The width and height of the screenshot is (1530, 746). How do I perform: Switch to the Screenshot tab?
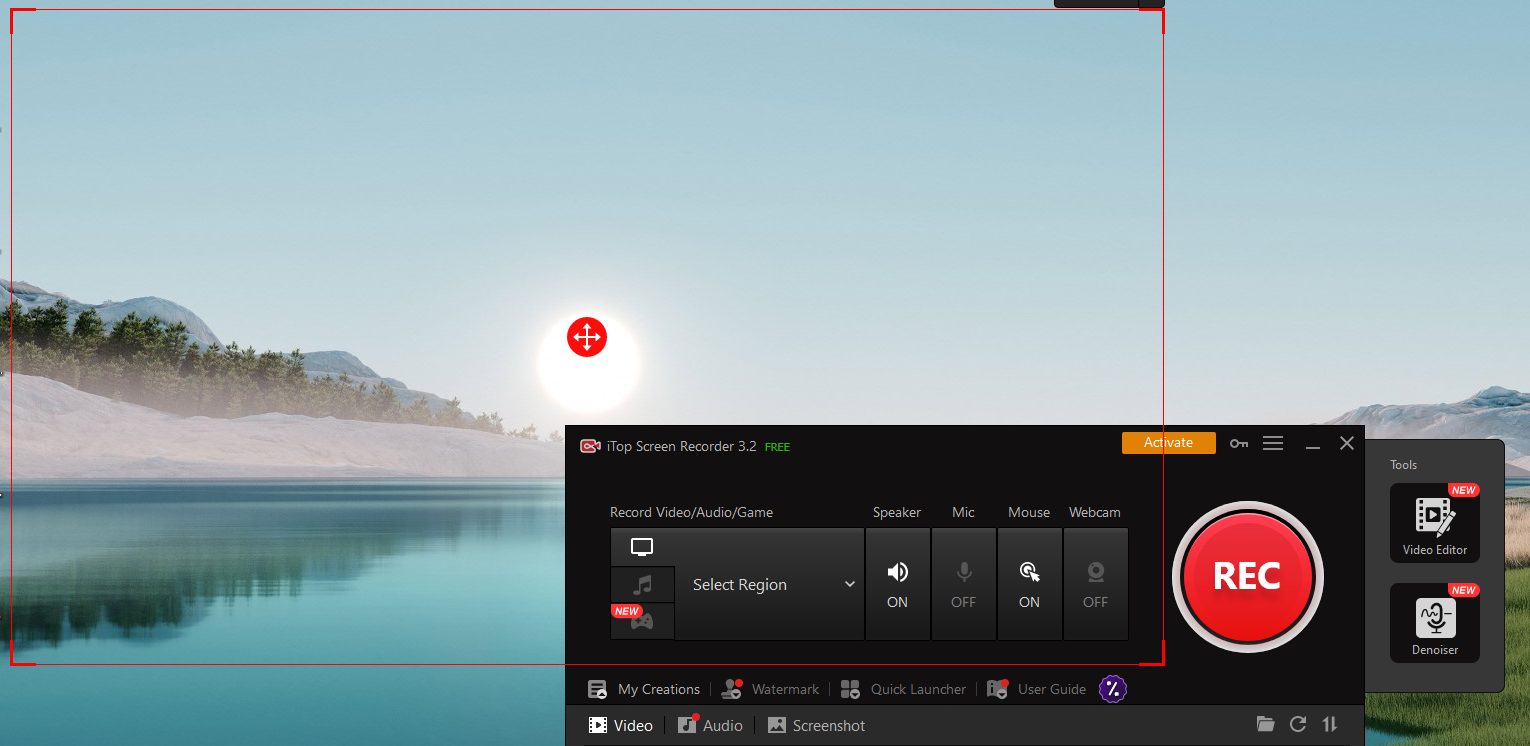(x=816, y=726)
